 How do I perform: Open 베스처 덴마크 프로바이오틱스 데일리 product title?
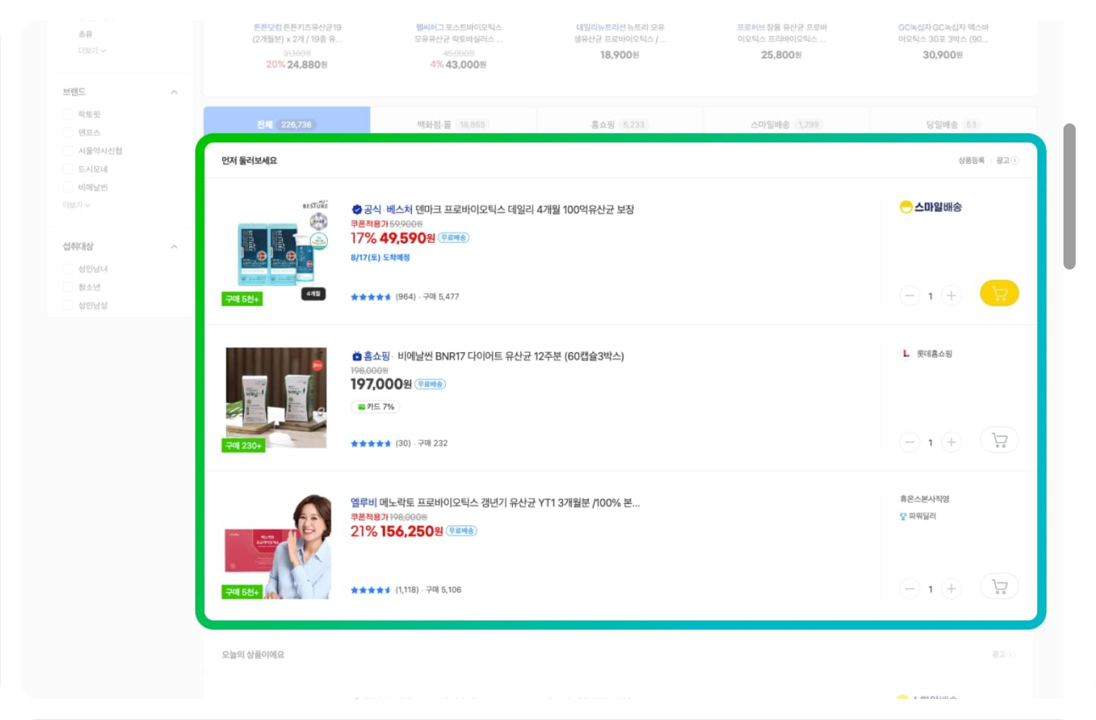pyautogui.click(x=524, y=210)
